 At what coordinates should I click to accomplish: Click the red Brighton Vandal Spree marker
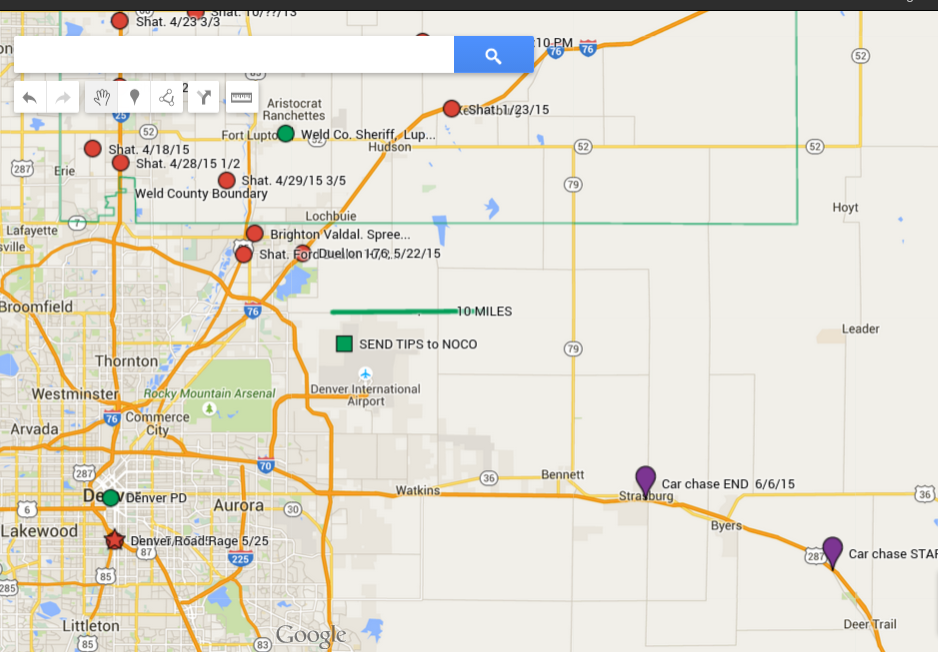[254, 234]
